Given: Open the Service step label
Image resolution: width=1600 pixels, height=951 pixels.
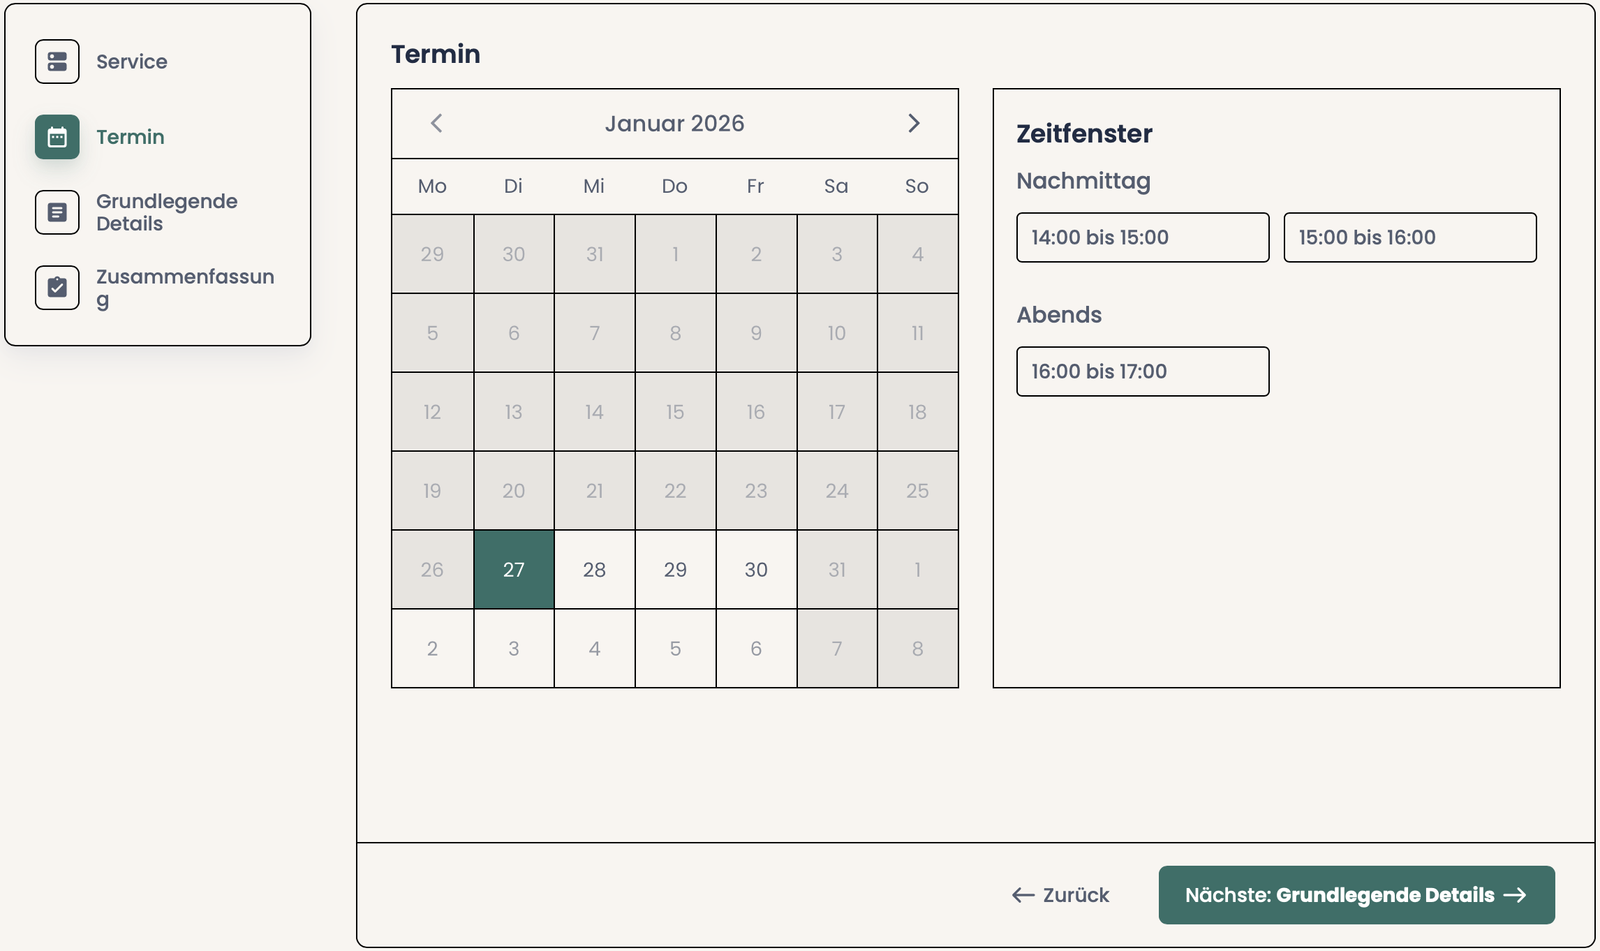Looking at the screenshot, I should tap(132, 62).
